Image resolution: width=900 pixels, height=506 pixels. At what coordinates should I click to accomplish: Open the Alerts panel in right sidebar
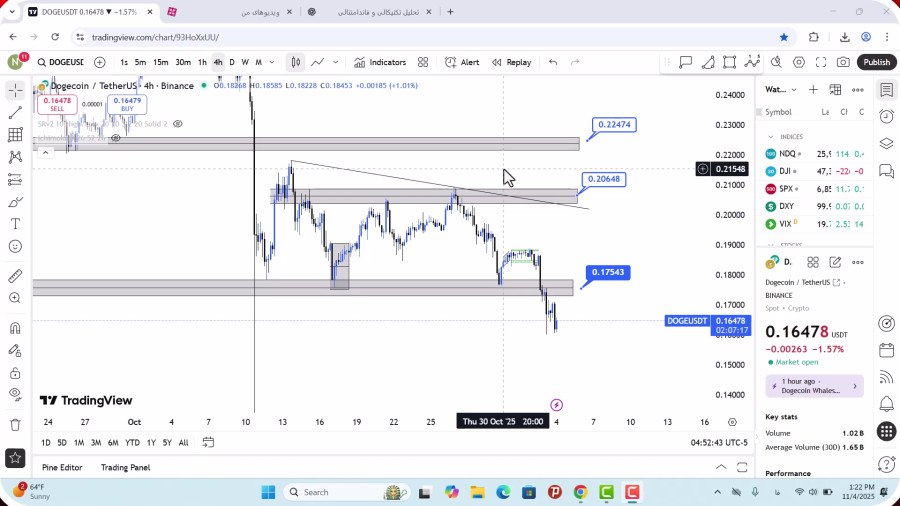886,117
